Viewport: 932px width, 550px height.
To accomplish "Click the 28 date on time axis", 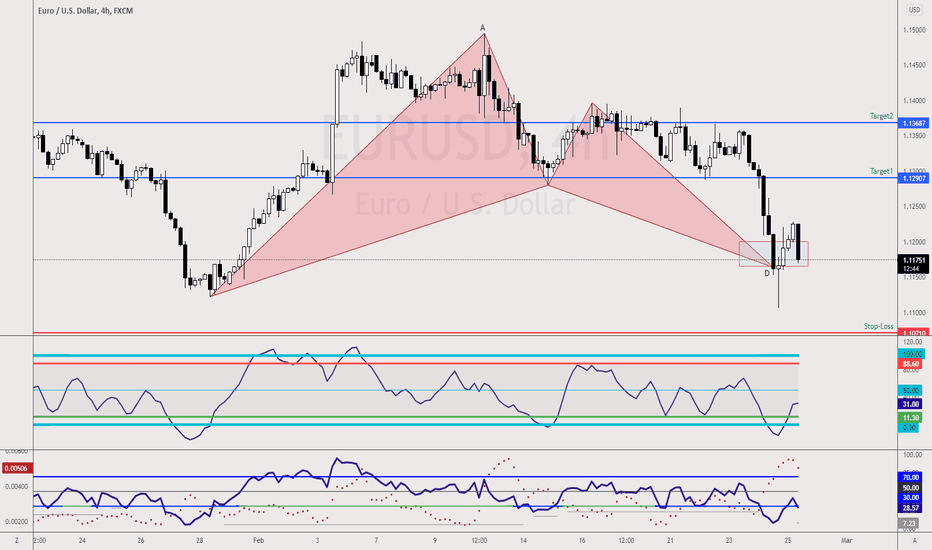I will pyautogui.click(x=200, y=540).
